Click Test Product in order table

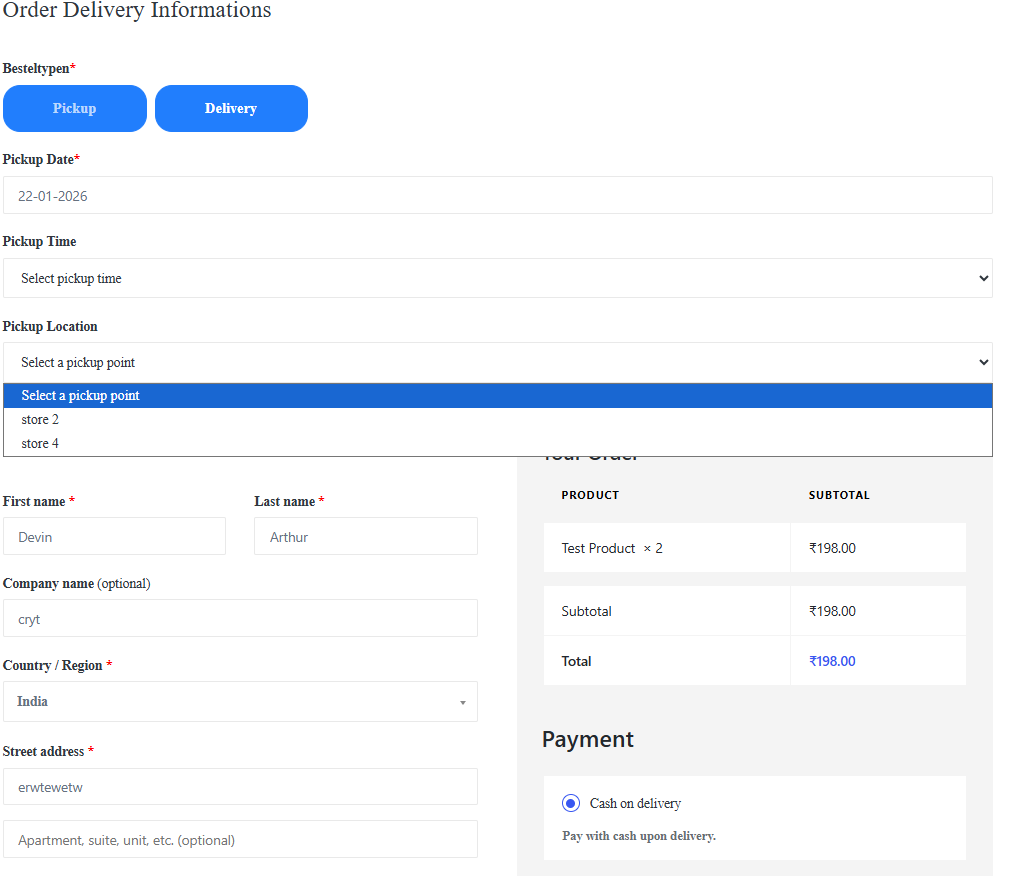598,548
